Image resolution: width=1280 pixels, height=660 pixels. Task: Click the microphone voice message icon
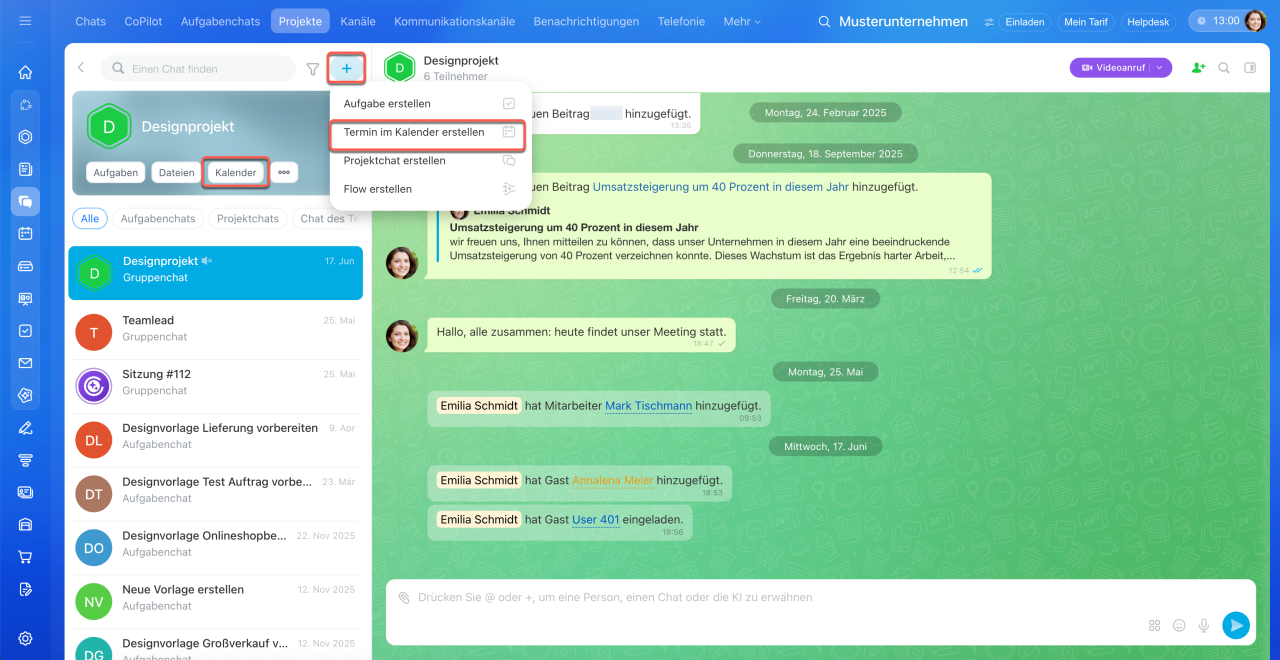point(1204,625)
